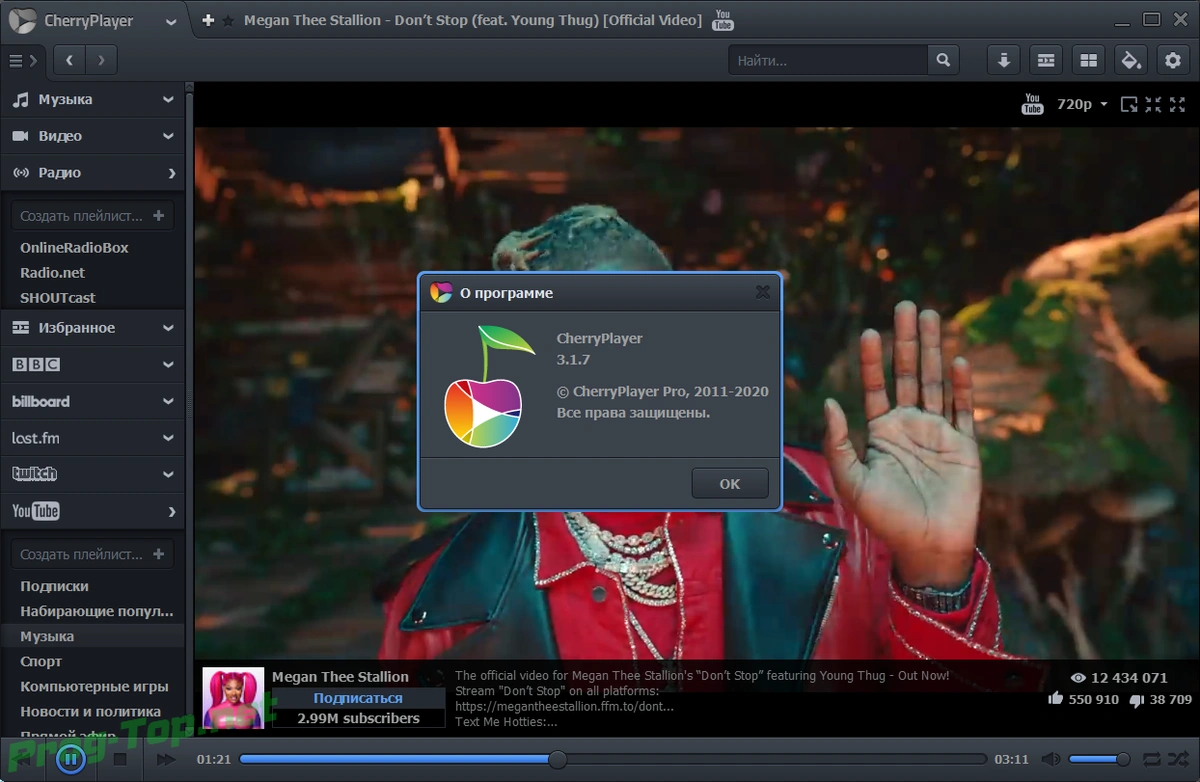Viewport: 1200px width, 782px height.
Task: Open the 720p quality dropdown
Action: point(1082,104)
